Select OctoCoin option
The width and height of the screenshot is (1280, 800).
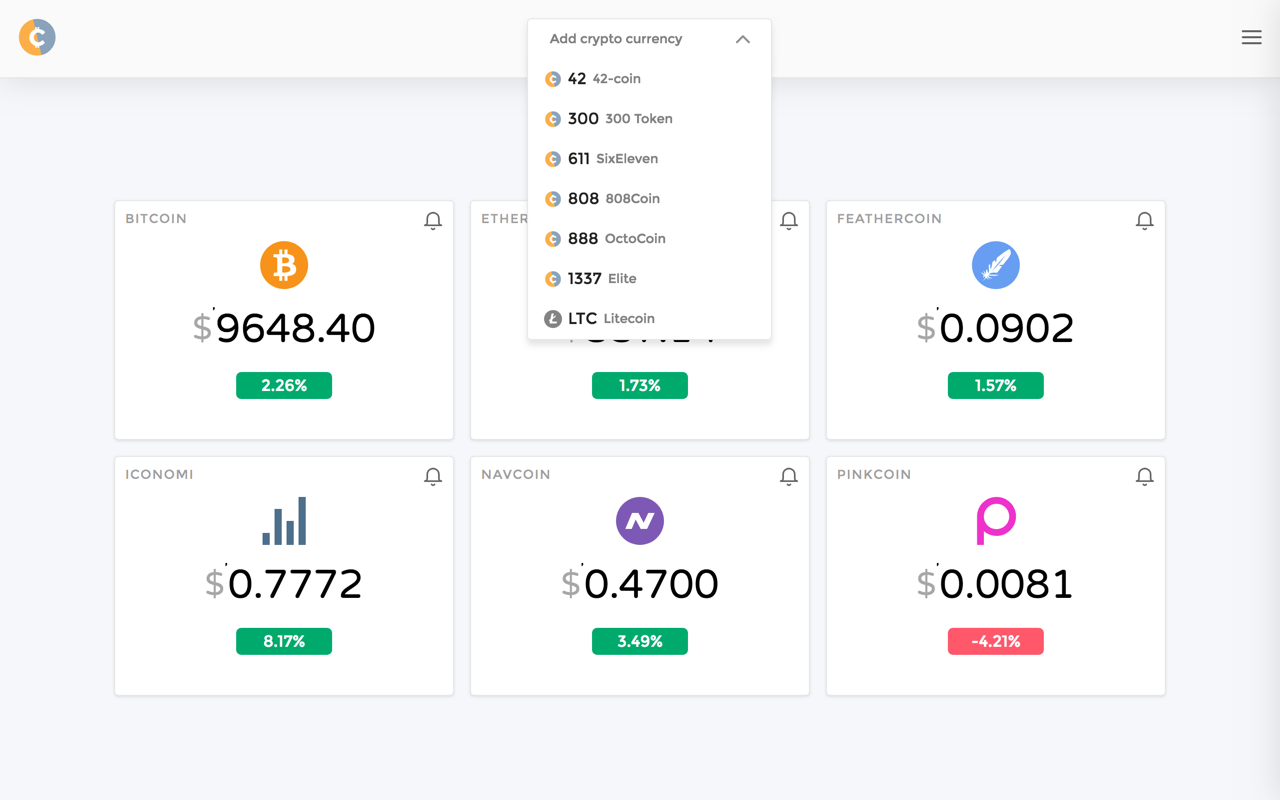coord(649,239)
